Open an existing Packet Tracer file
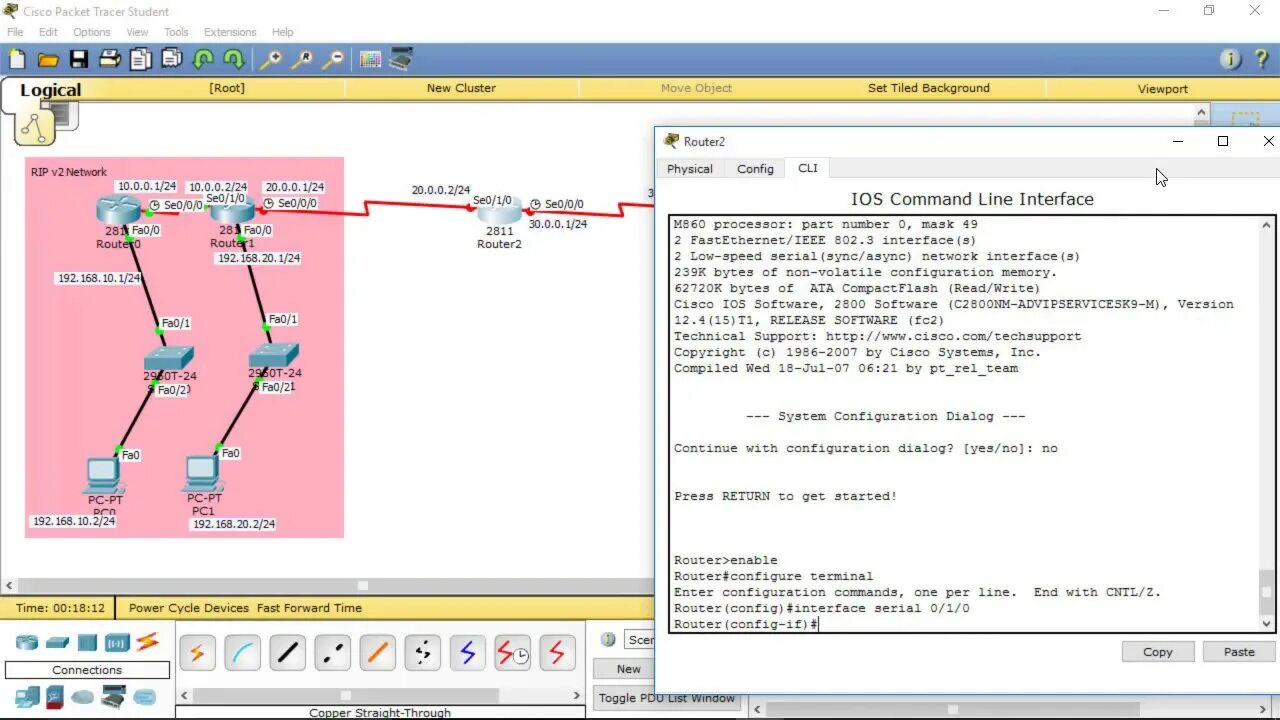 point(47,59)
